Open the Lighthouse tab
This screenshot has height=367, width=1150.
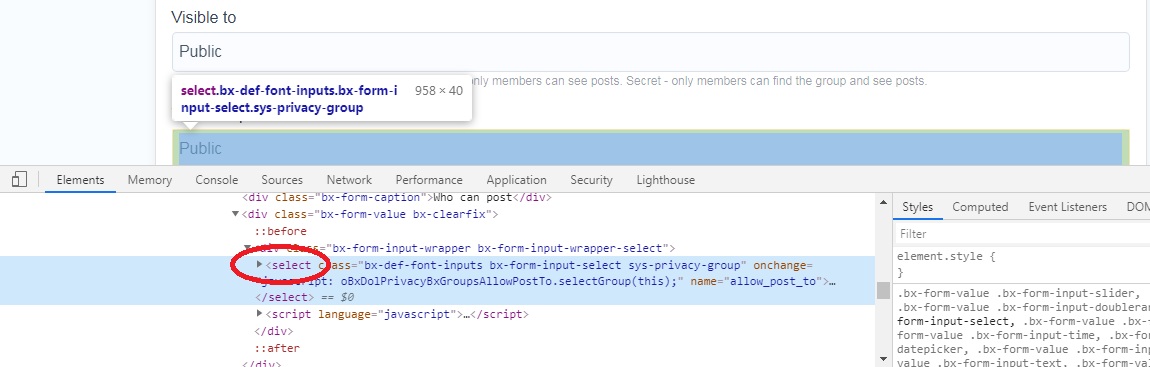pyautogui.click(x=665, y=180)
